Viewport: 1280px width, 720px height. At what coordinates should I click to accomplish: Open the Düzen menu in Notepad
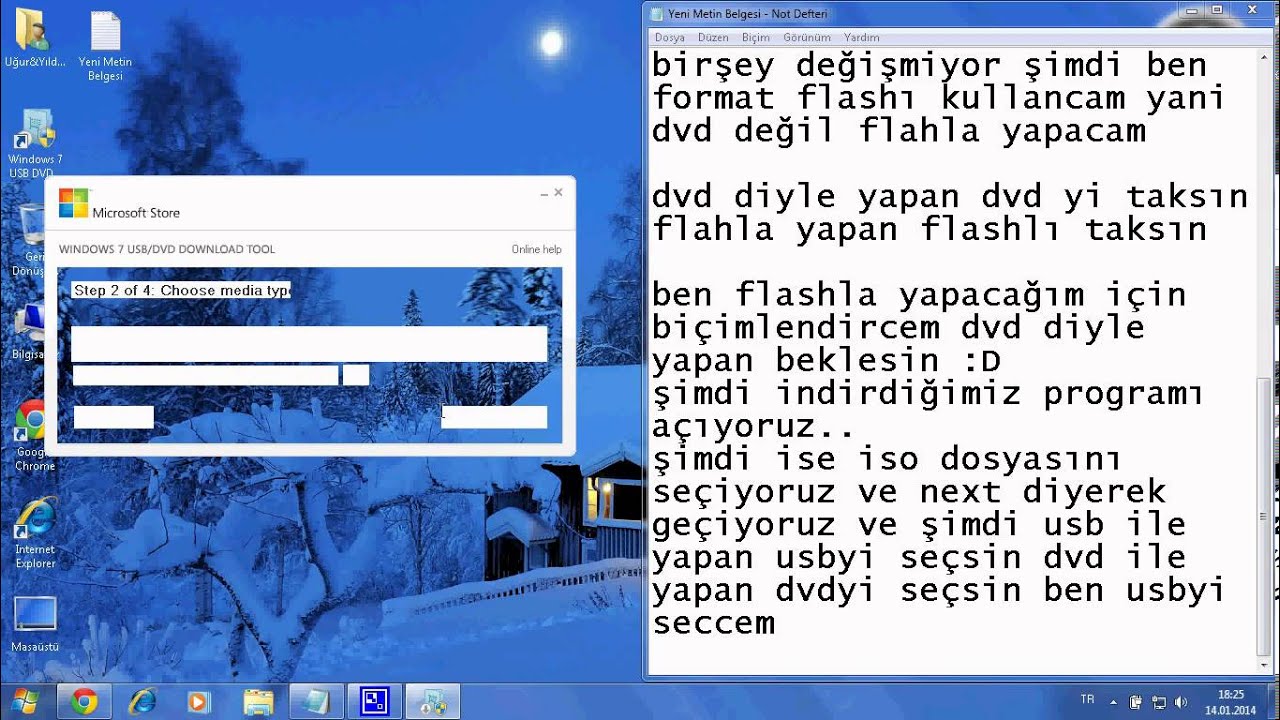pyautogui.click(x=713, y=37)
